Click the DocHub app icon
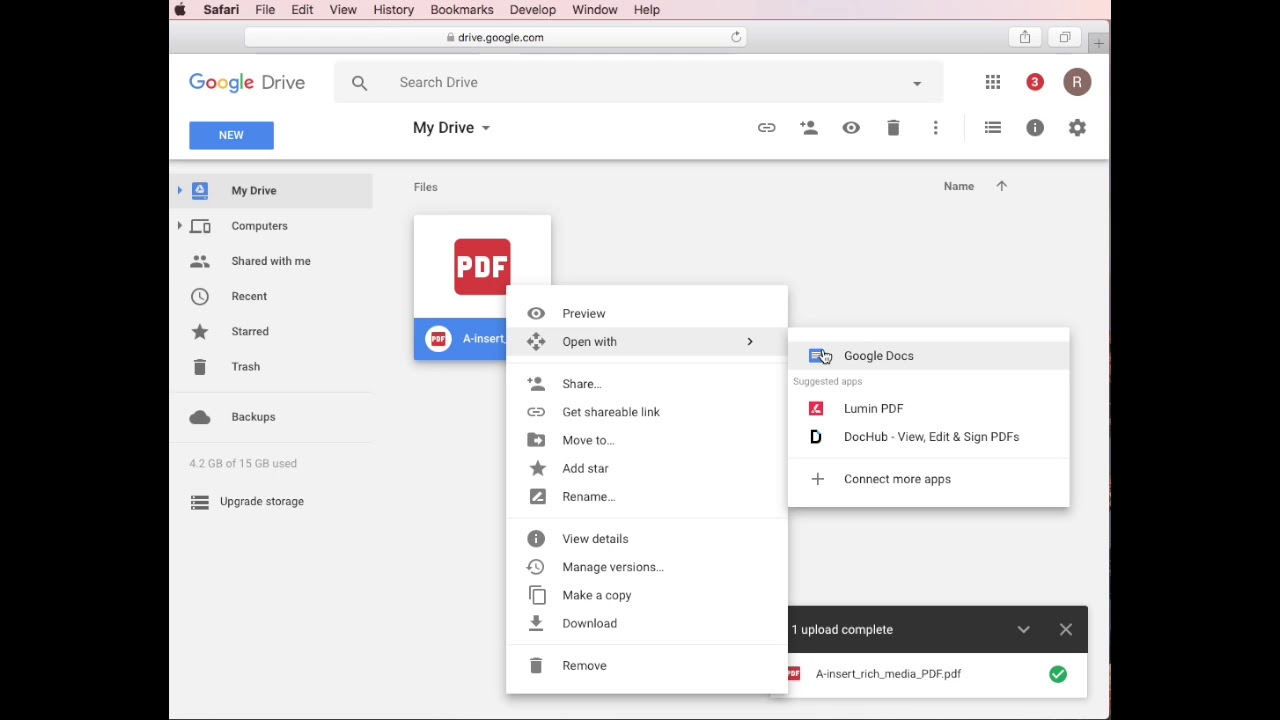 [816, 437]
